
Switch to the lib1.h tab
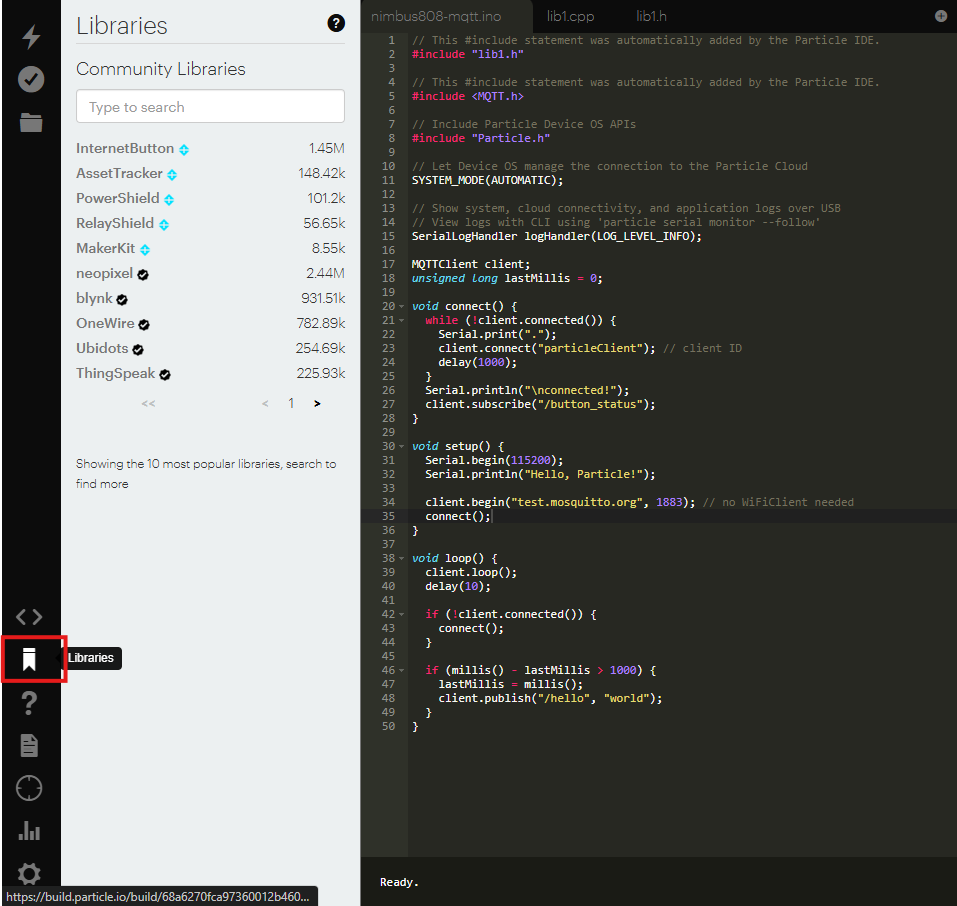pyautogui.click(x=651, y=16)
